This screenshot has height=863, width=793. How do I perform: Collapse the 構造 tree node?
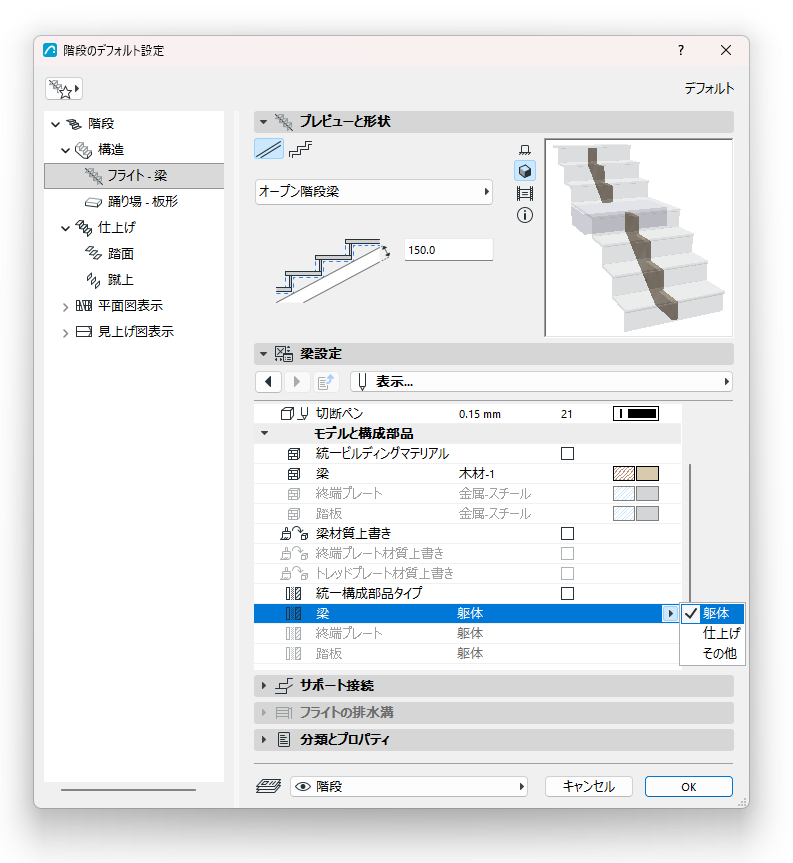coord(65,150)
